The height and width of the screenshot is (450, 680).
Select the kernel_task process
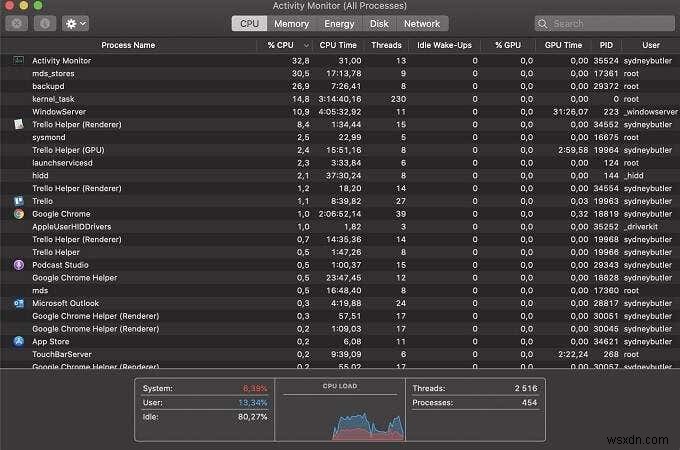click(340, 99)
